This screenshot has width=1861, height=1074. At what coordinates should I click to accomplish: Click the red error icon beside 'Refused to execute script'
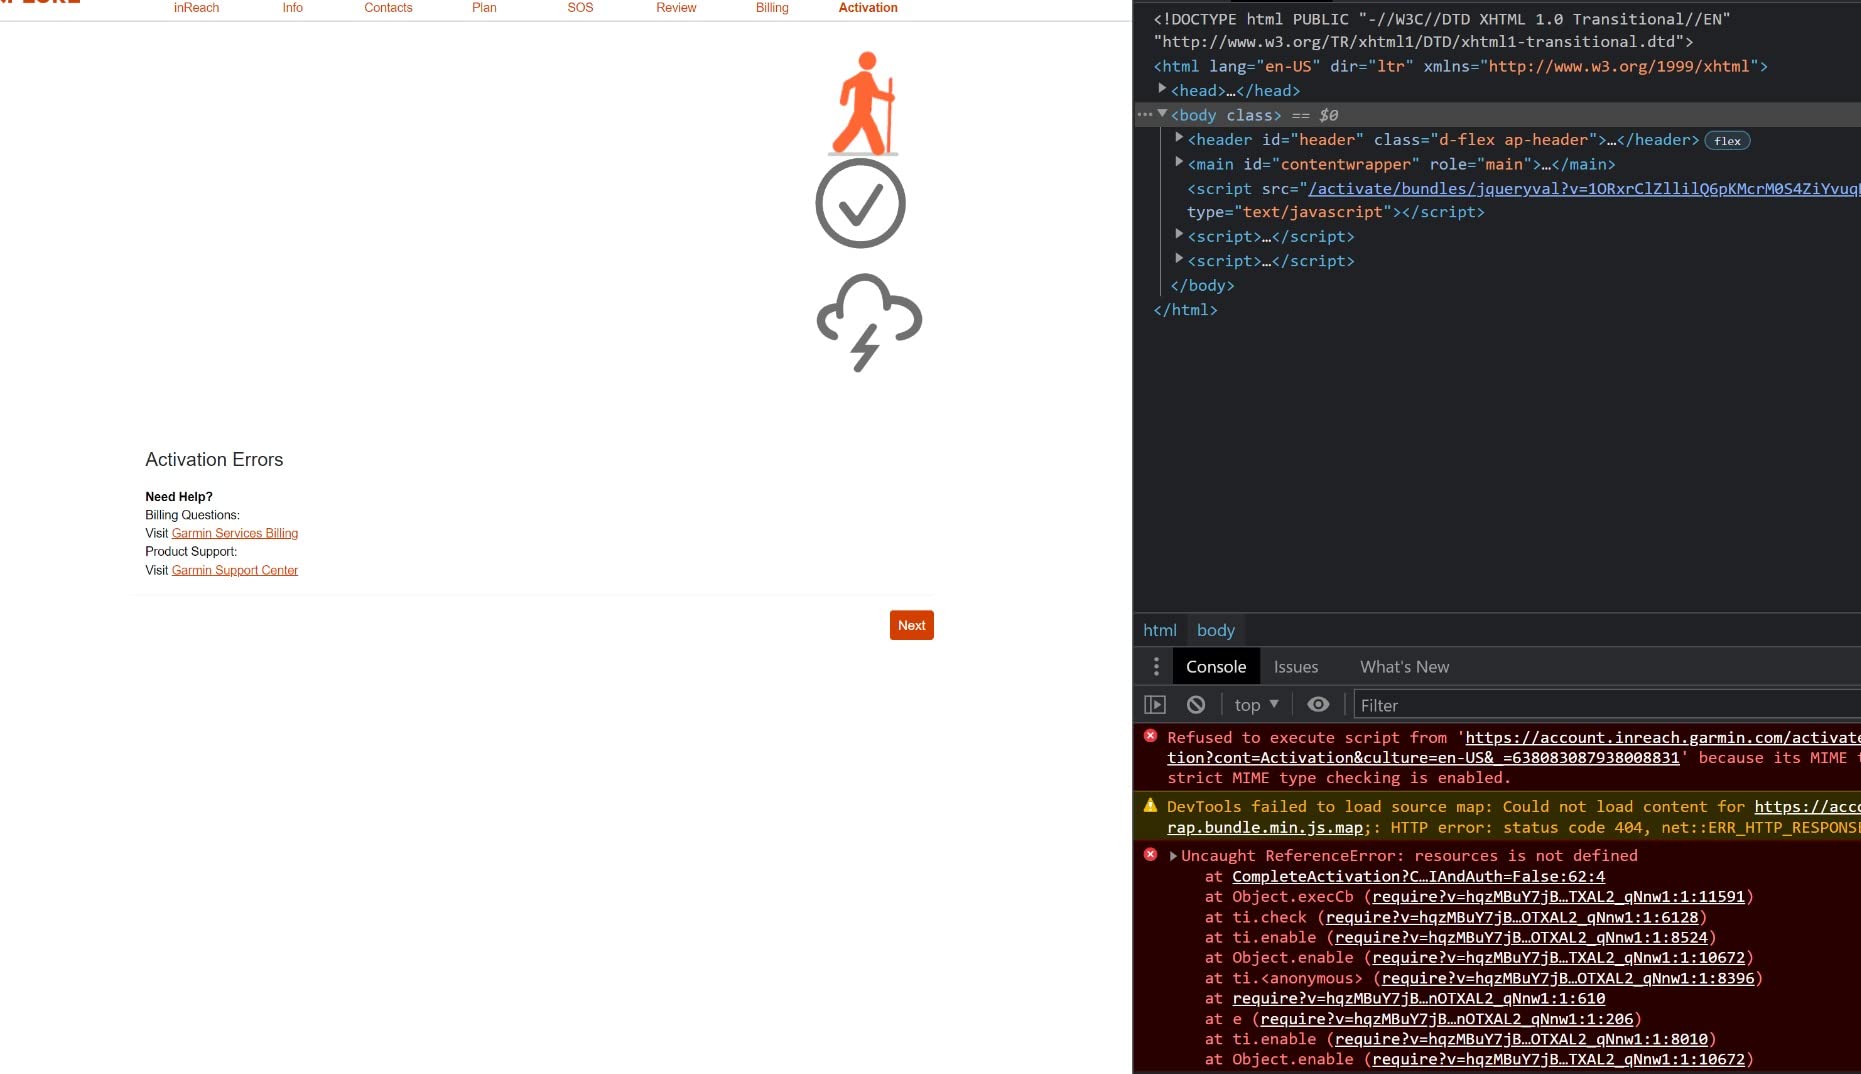[1150, 736]
